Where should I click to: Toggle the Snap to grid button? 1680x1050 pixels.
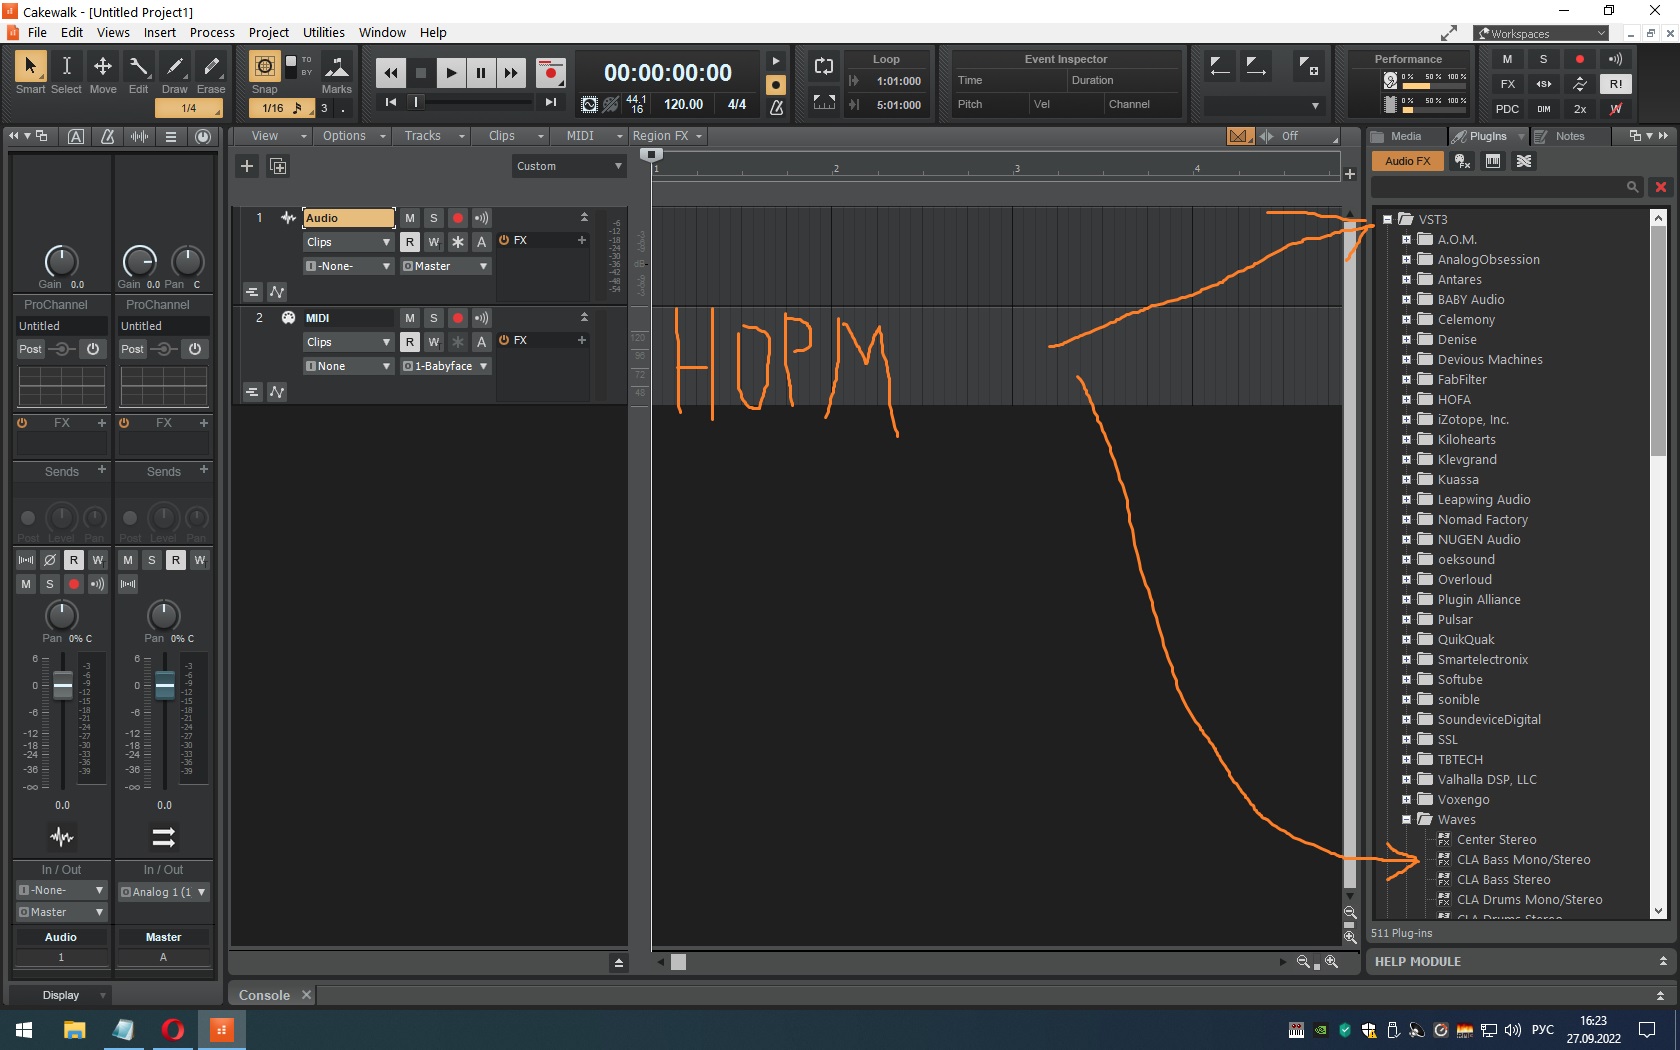click(264, 66)
